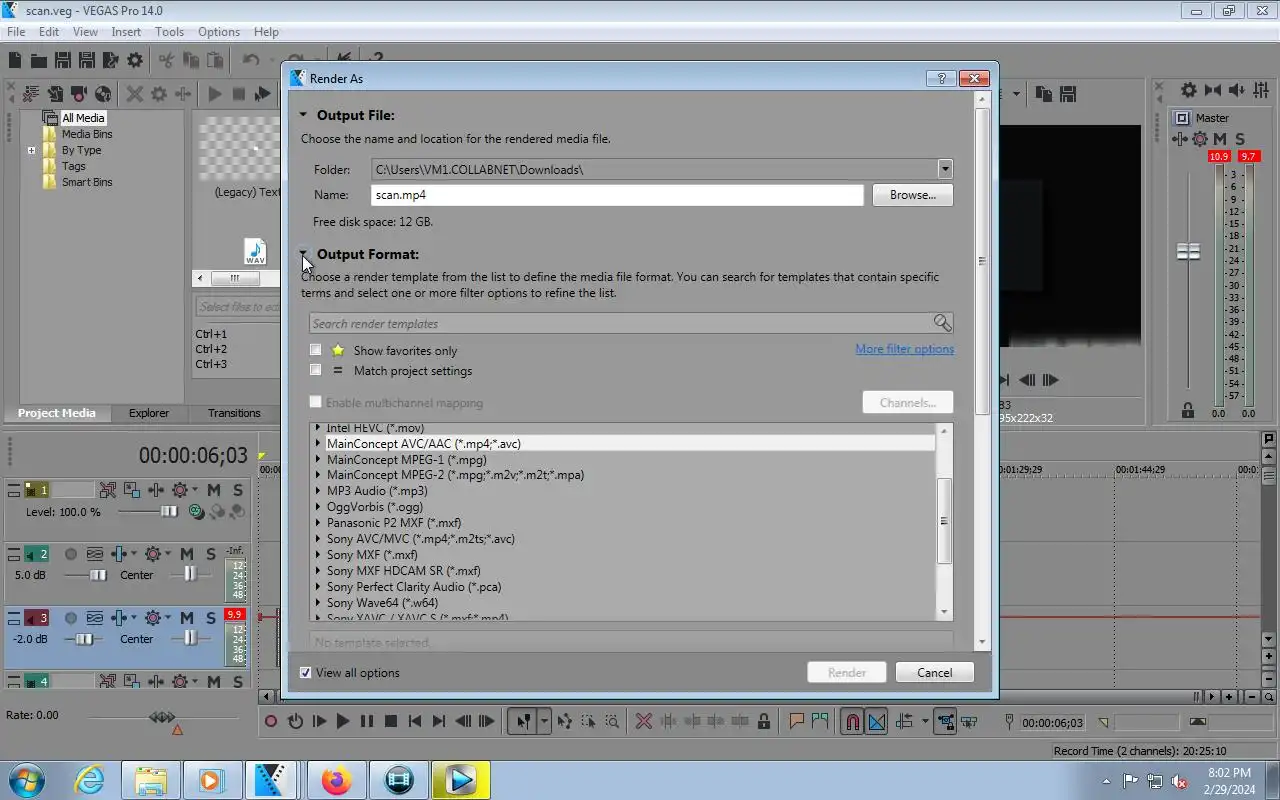
Task: Click the More filter options link
Action: (x=904, y=349)
